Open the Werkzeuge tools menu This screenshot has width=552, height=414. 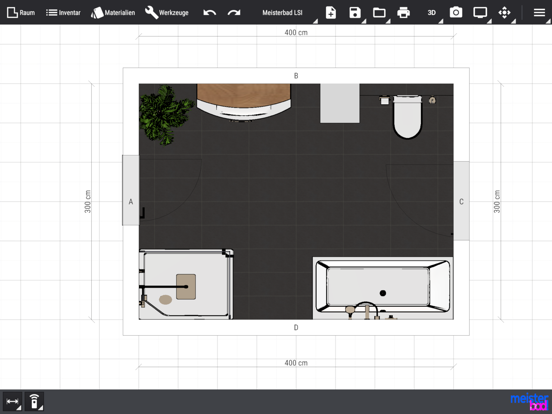point(167,13)
